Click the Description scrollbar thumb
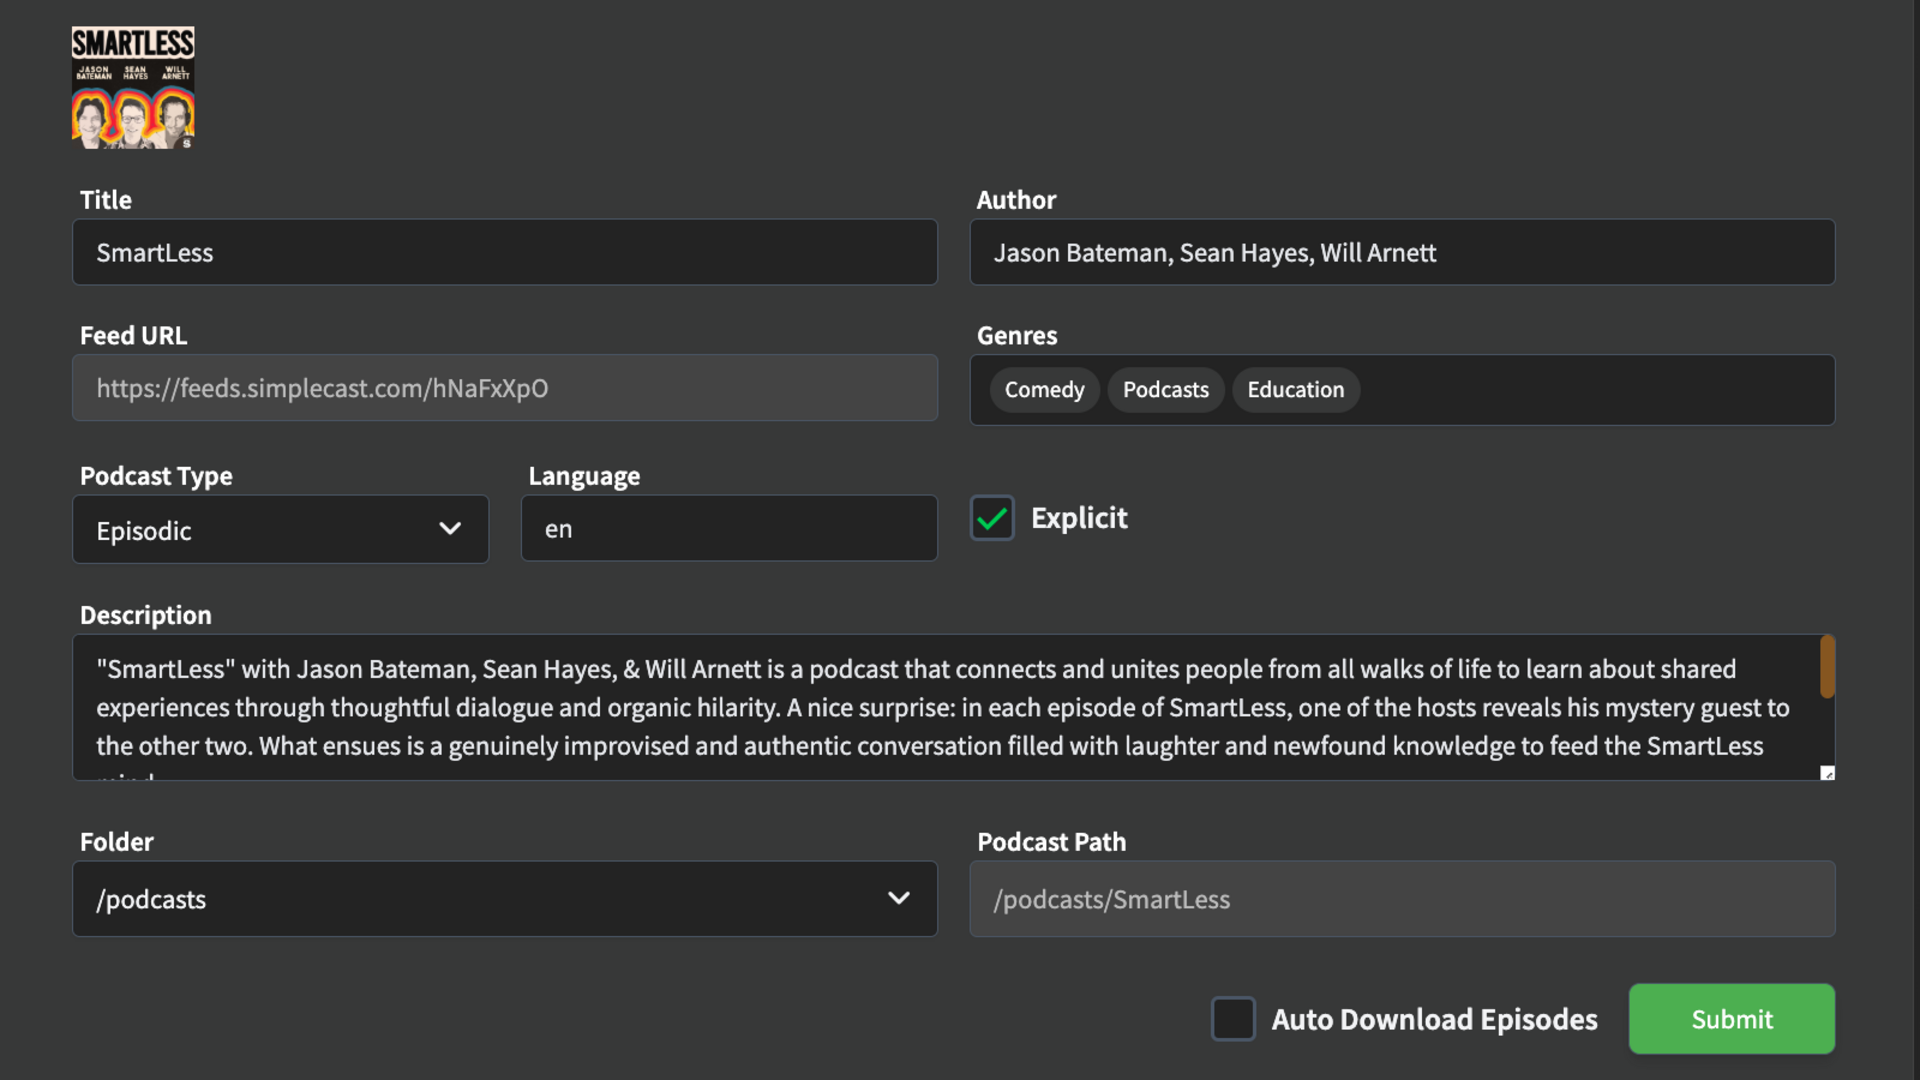The image size is (1920, 1080). click(1827, 667)
